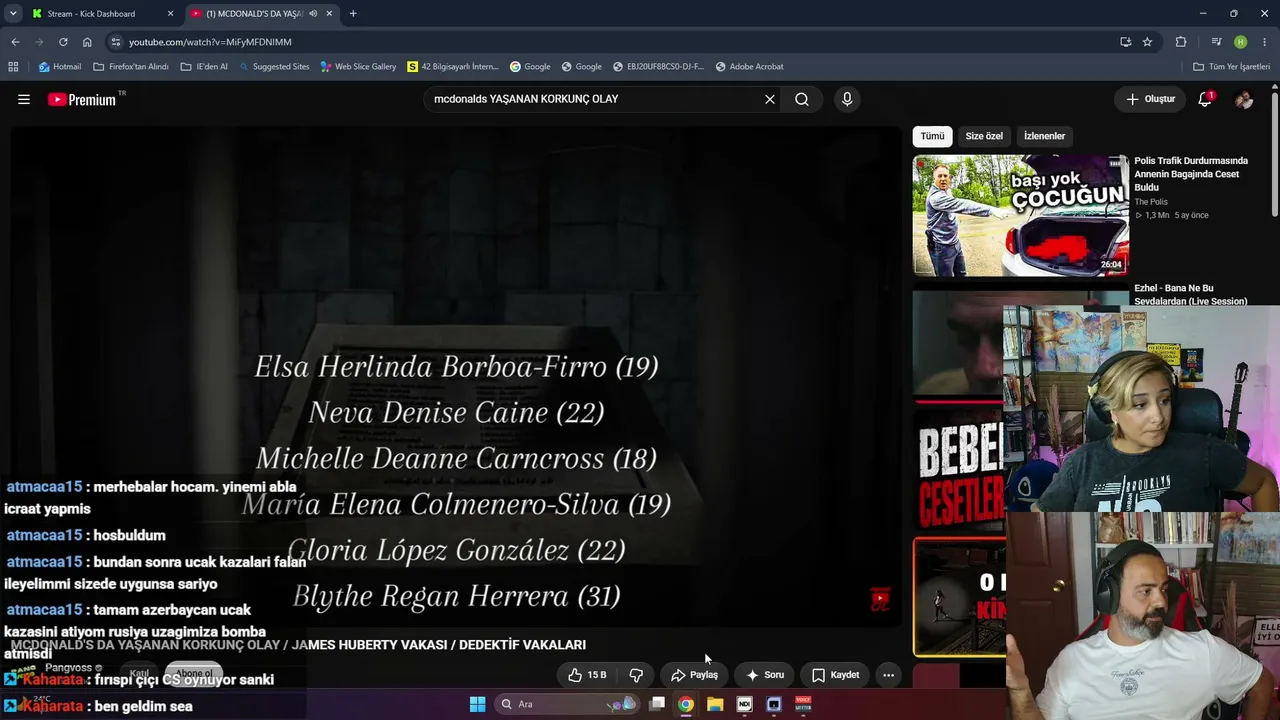Share the video with Paylaş

pyautogui.click(x=695, y=675)
